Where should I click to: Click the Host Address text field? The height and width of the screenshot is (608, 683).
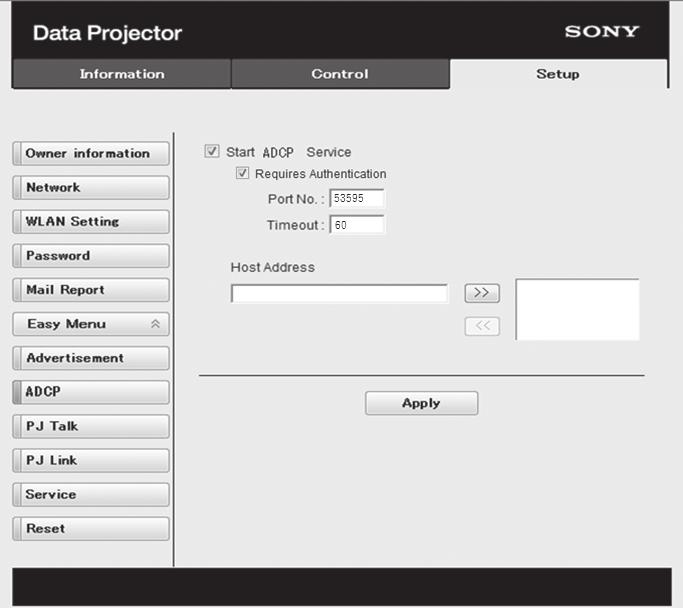pyautogui.click(x=339, y=293)
